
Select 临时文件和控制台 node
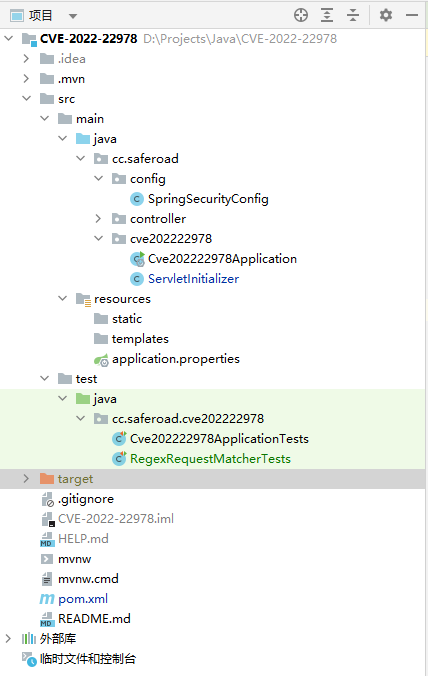87,659
